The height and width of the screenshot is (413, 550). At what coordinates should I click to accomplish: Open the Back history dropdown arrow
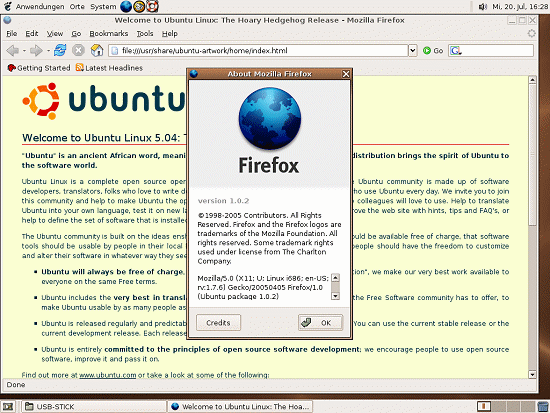pyautogui.click(x=24, y=51)
